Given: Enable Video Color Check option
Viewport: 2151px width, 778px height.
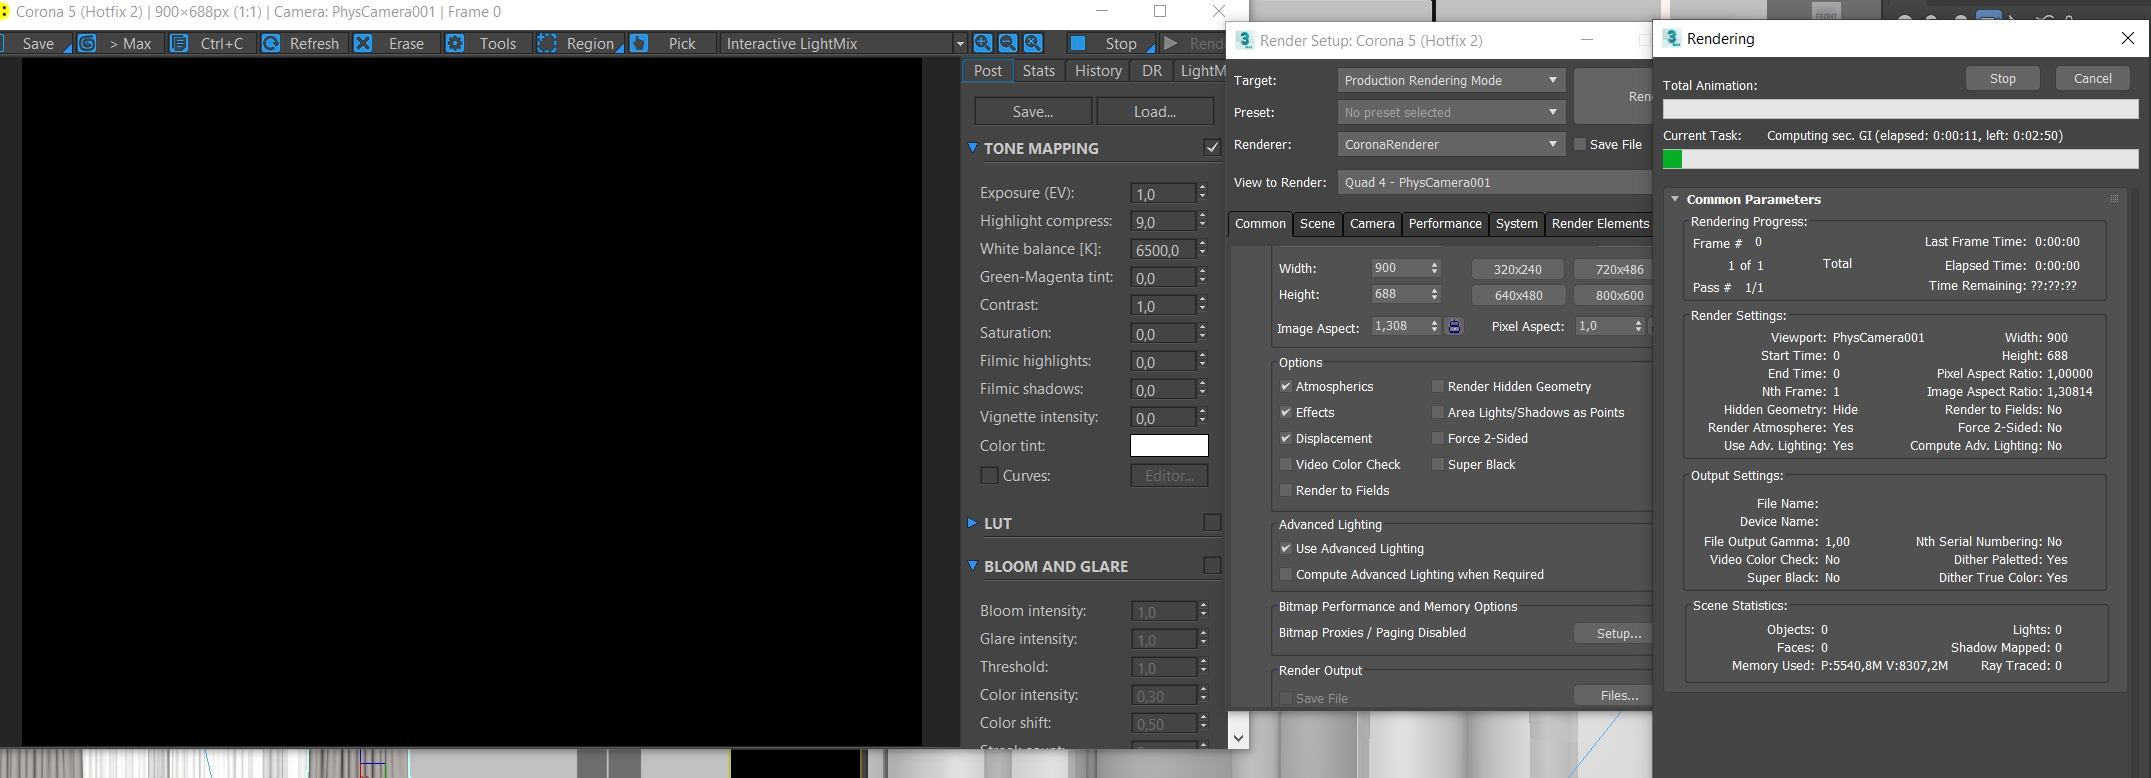Looking at the screenshot, I should (1286, 464).
